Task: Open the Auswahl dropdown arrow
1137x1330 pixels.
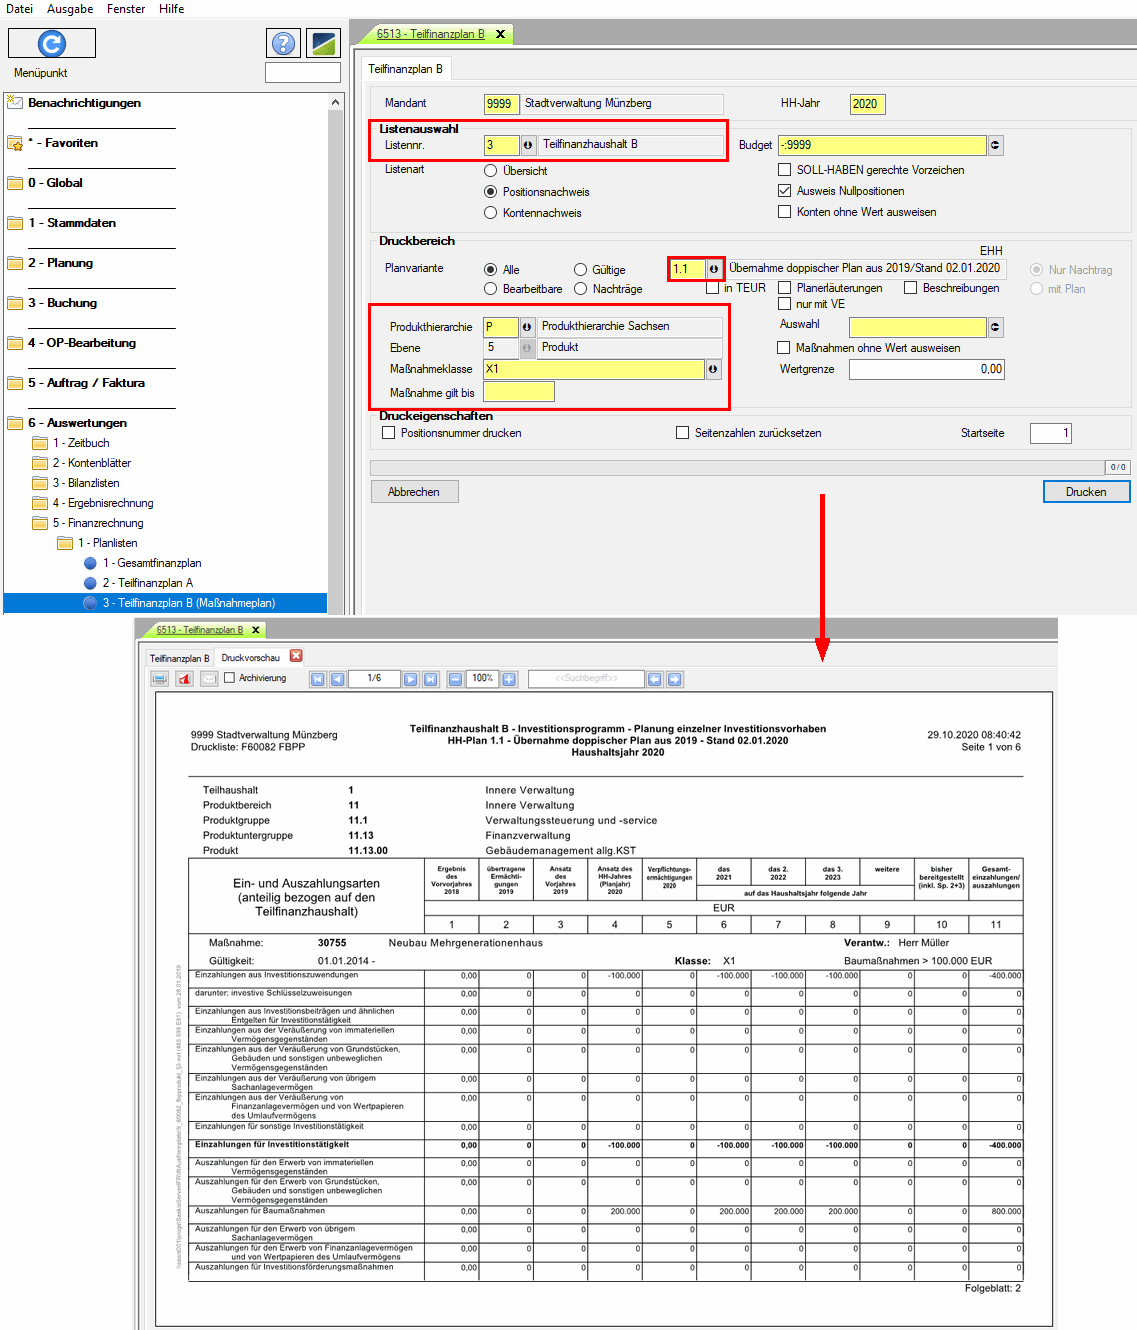Action: click(995, 327)
